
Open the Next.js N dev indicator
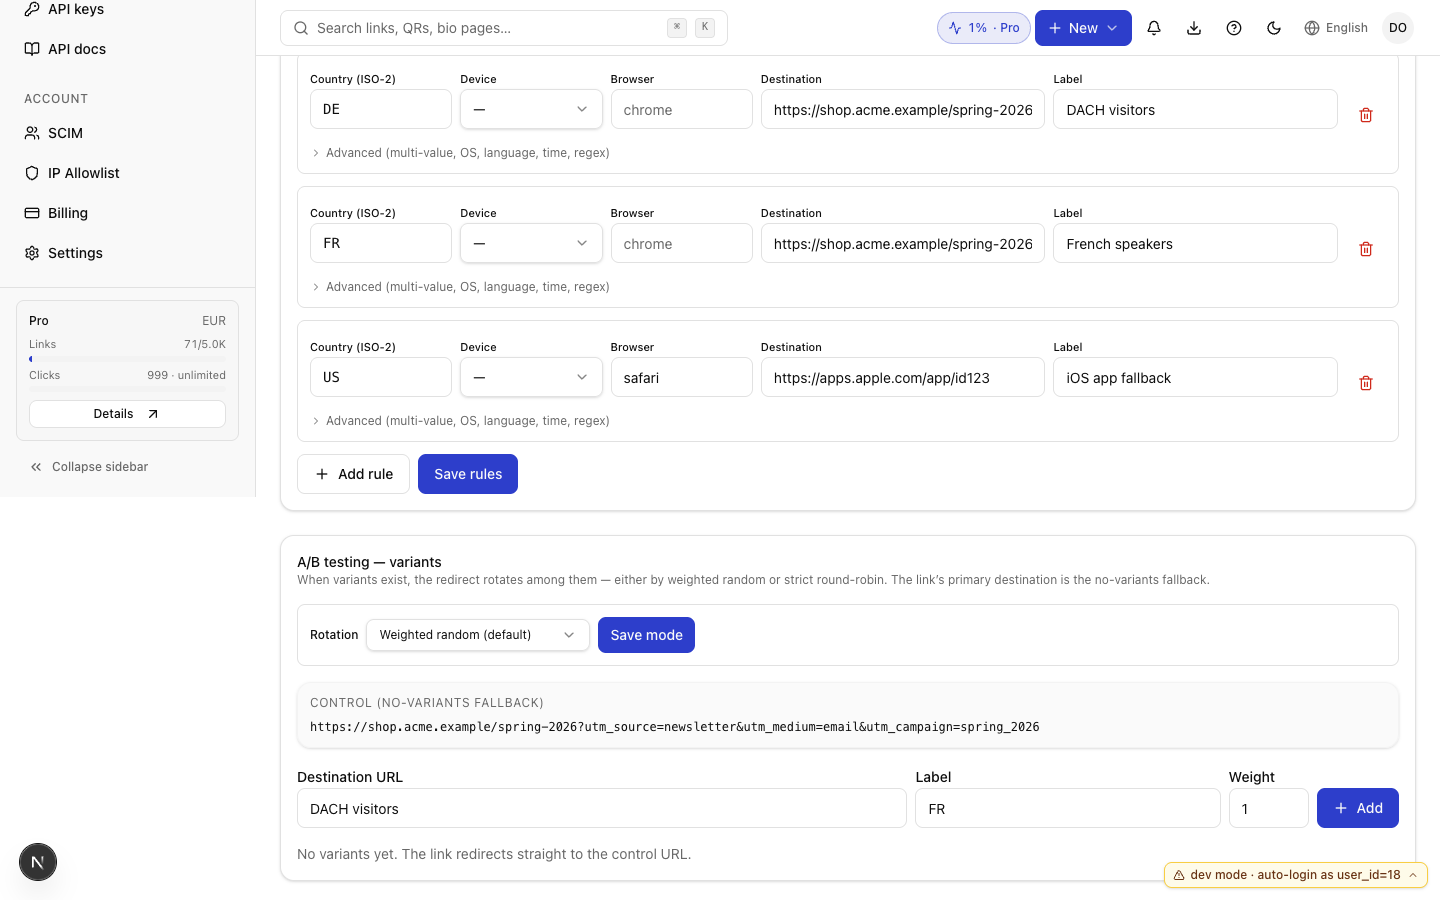(38, 862)
